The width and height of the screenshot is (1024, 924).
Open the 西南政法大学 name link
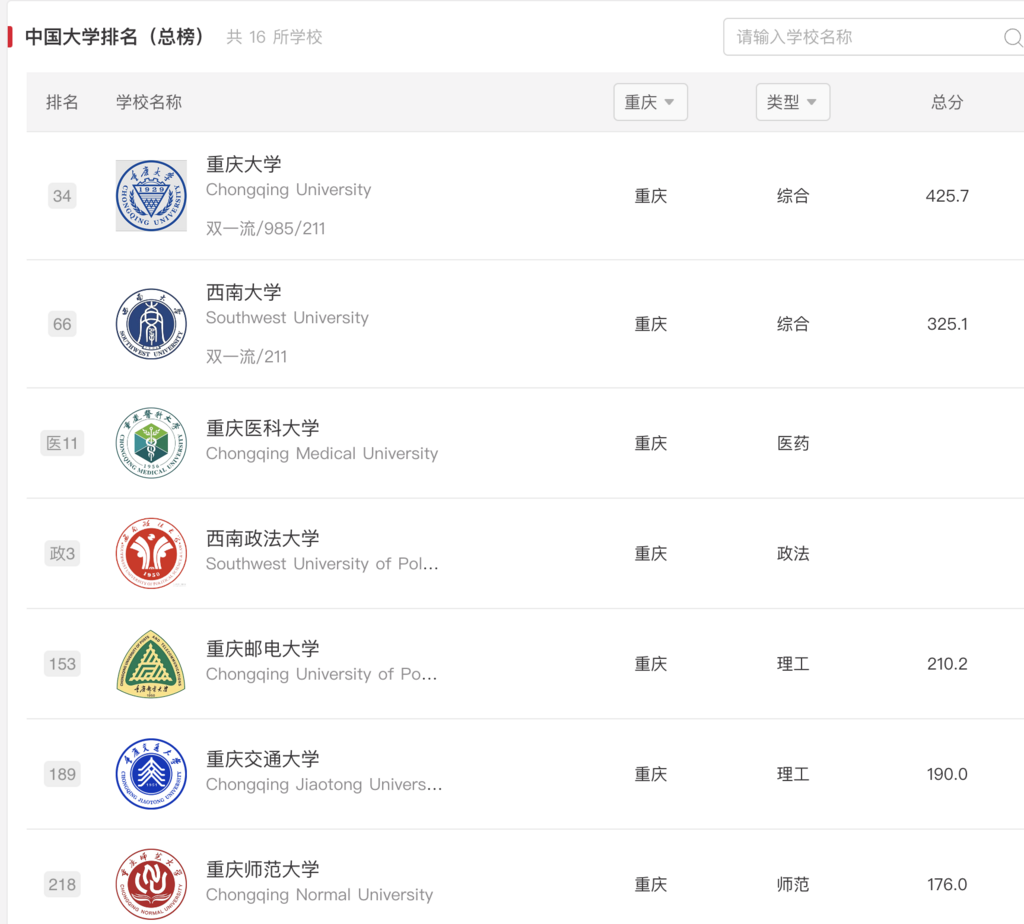pyautogui.click(x=263, y=538)
